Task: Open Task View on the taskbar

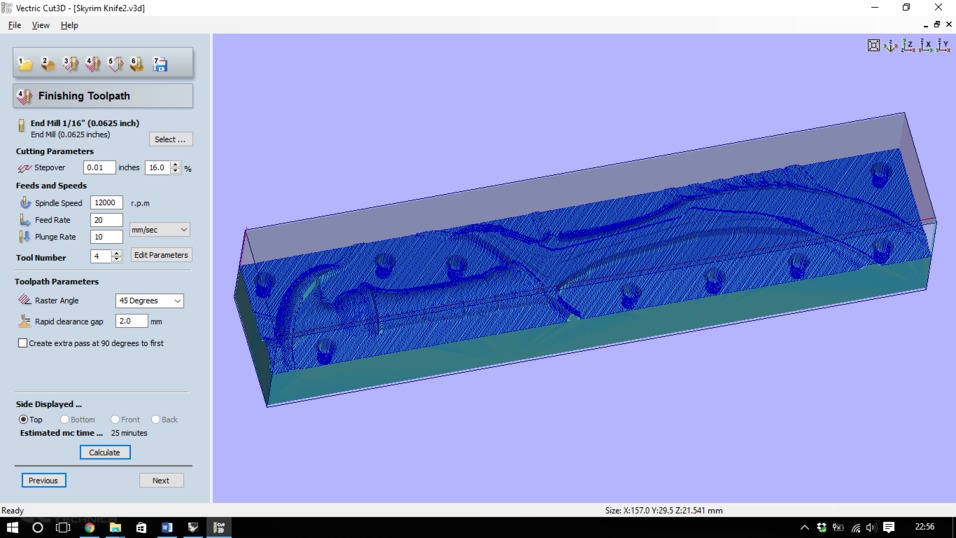Action: pos(63,528)
